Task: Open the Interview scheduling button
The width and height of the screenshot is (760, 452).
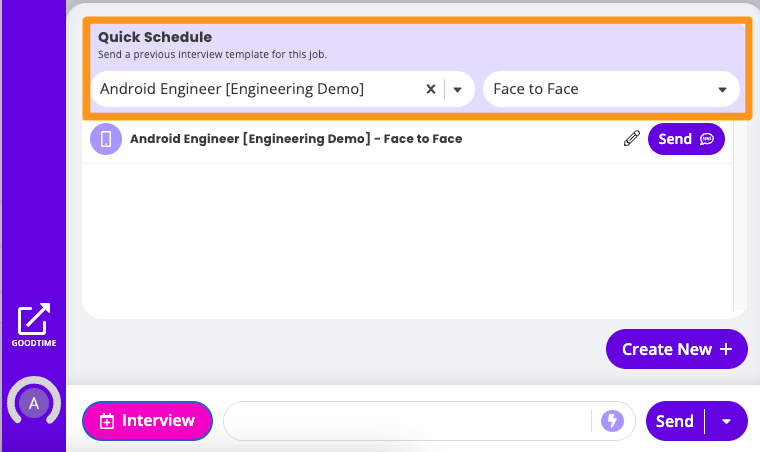Action: click(147, 421)
